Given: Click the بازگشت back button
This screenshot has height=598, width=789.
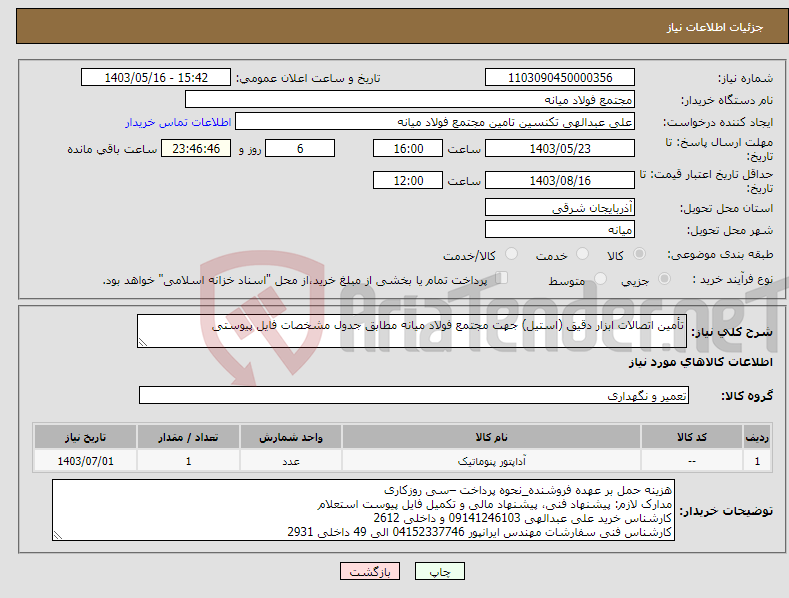Looking at the screenshot, I should pyautogui.click(x=370, y=571).
